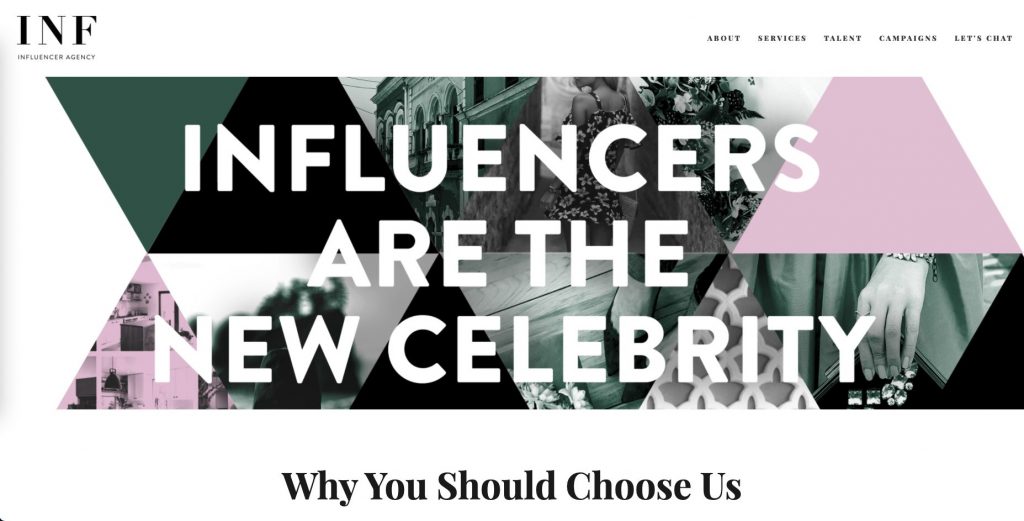
Task: Select the Why You Should Choose Us heading
Action: (x=511, y=486)
